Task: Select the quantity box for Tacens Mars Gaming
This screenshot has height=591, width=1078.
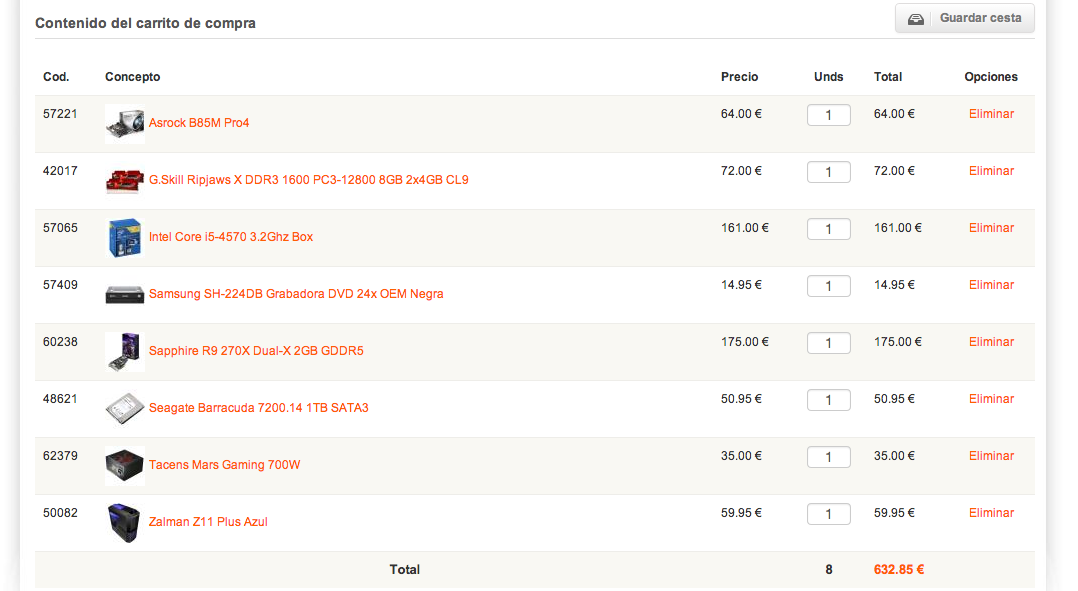Action: [x=828, y=457]
